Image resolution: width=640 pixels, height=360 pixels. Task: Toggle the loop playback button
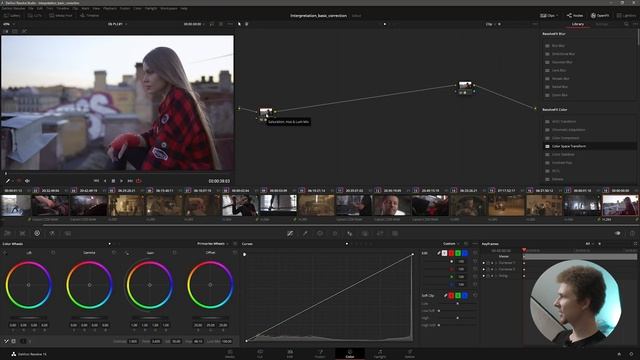coord(139,181)
